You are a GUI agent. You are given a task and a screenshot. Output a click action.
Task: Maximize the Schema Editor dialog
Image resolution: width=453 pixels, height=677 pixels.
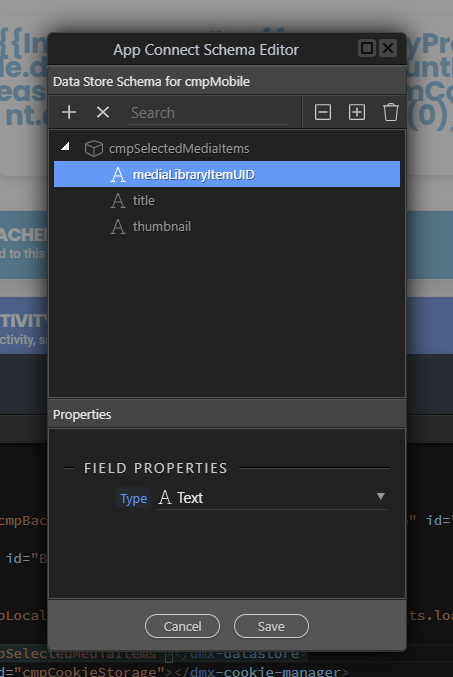pyautogui.click(x=367, y=48)
